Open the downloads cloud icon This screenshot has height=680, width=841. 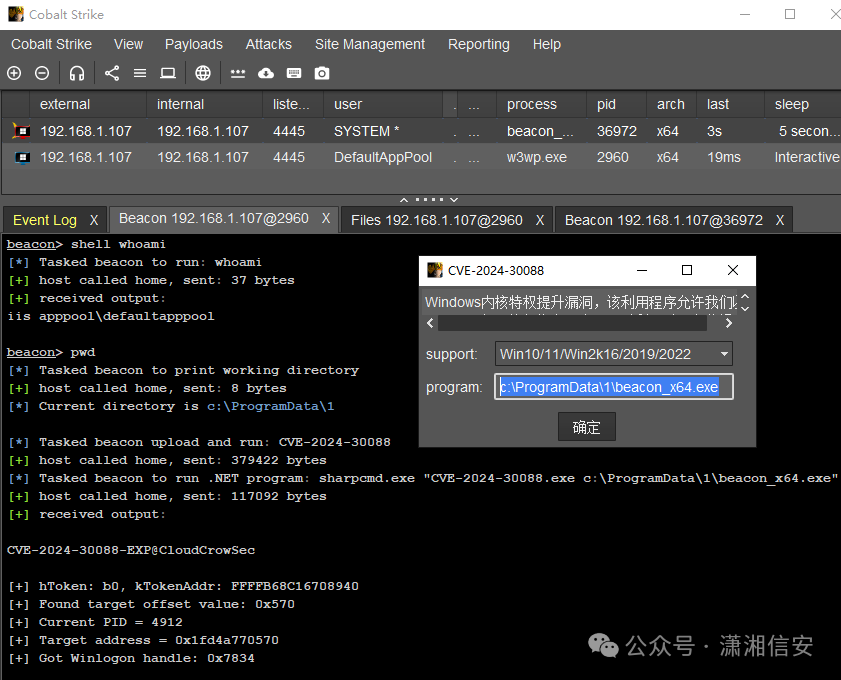265,73
